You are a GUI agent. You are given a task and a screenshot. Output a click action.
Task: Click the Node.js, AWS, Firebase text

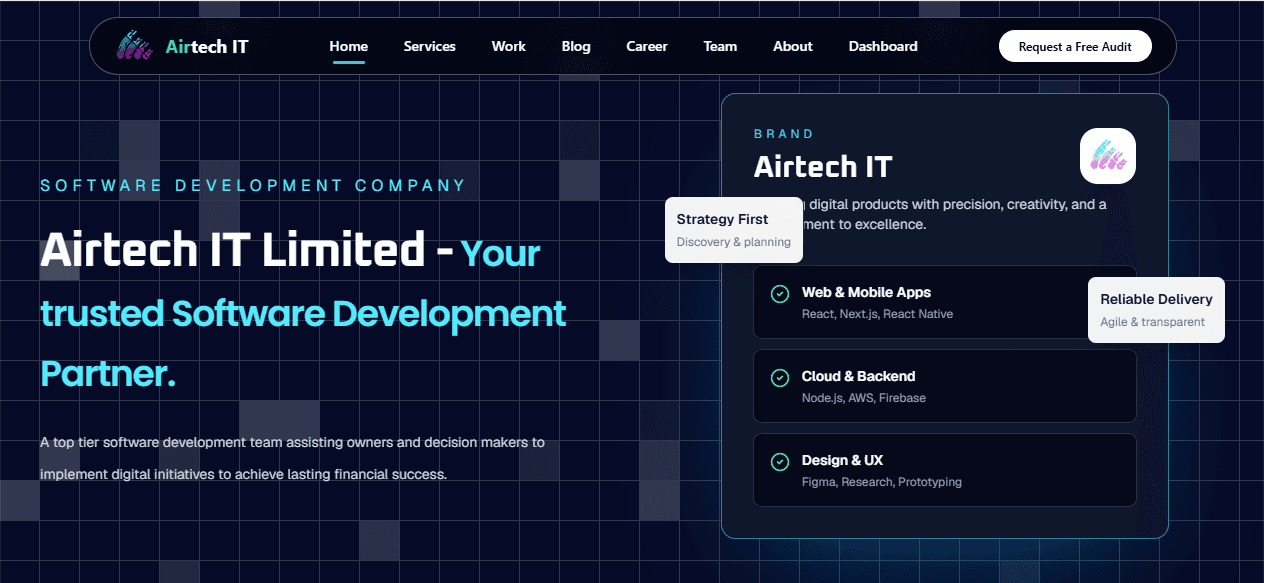tap(864, 398)
